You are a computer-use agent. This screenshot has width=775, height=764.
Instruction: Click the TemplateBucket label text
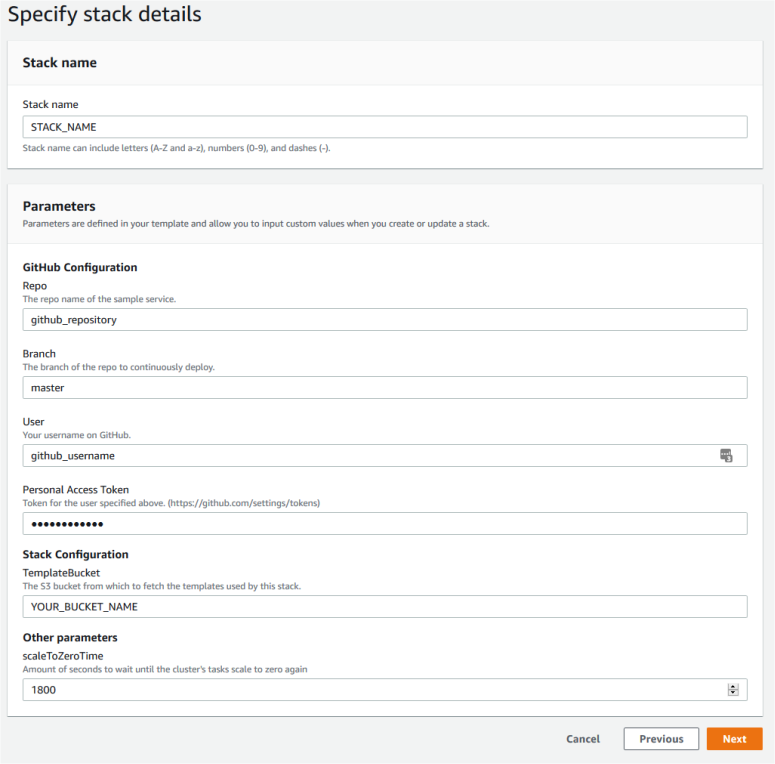pyautogui.click(x=61, y=573)
